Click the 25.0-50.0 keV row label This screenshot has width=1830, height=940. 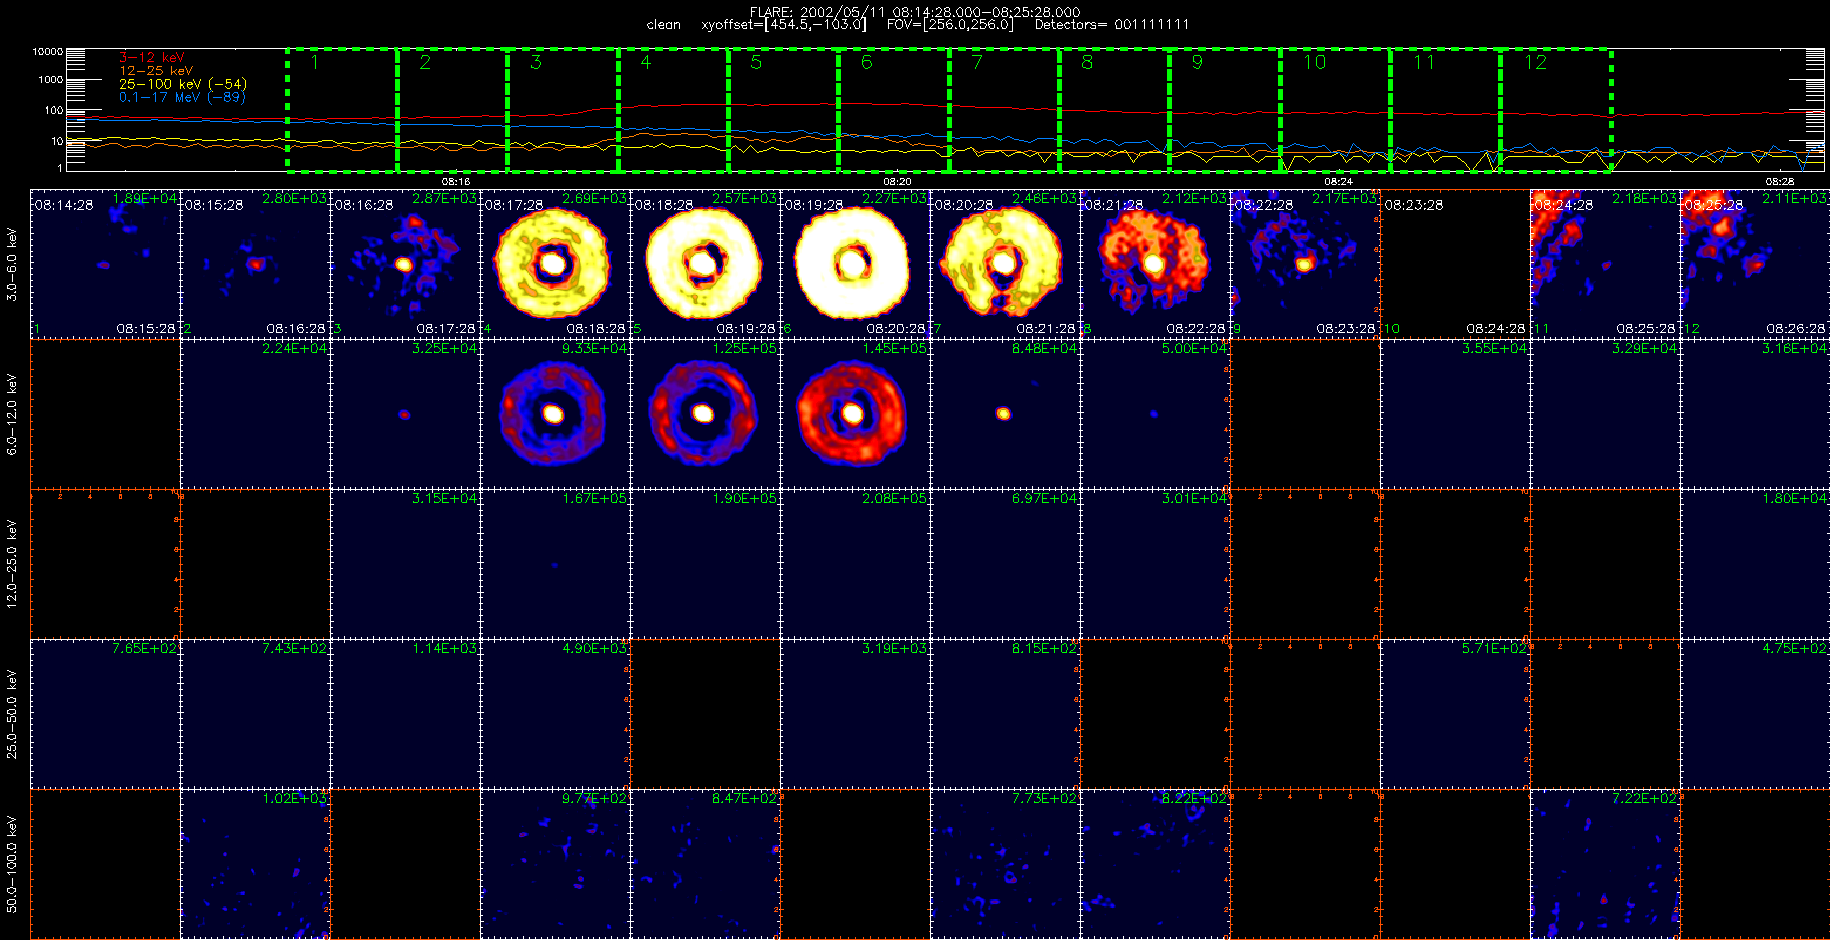click(x=12, y=714)
